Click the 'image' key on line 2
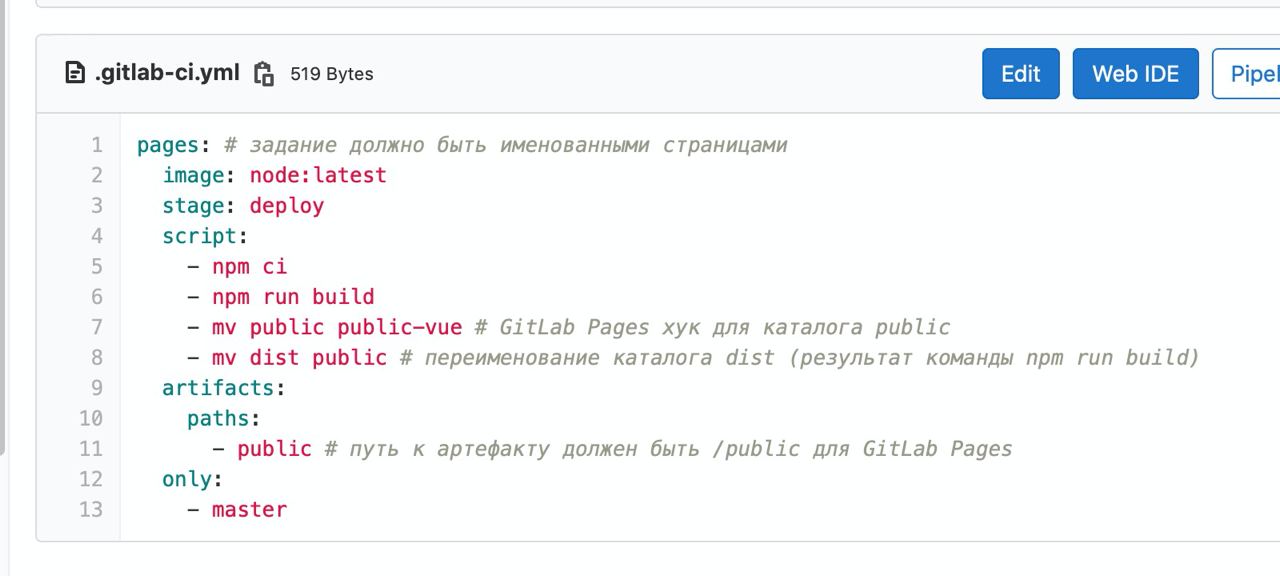 pyautogui.click(x=193, y=175)
